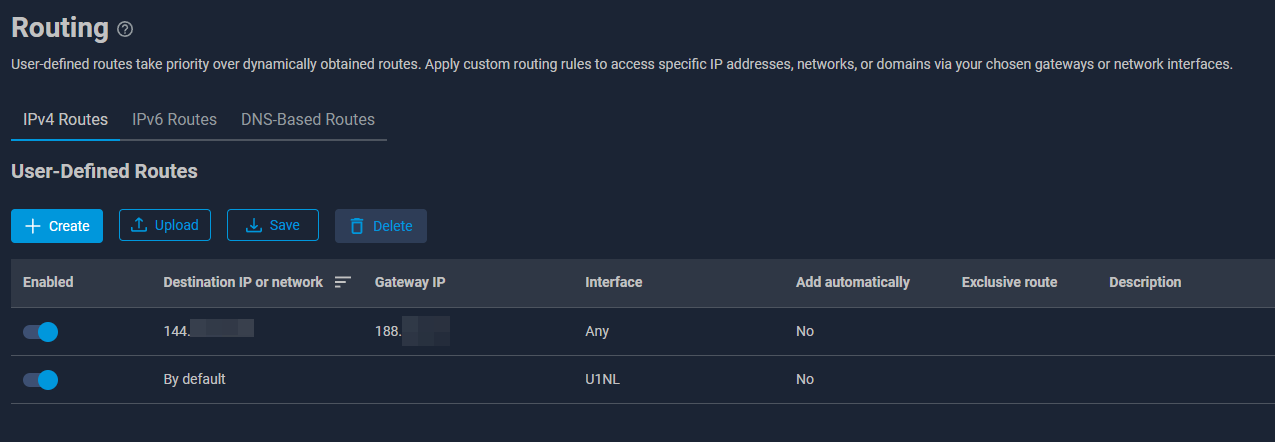Click the Add automatically column header
Screen dimensions: 1275x442
point(852,282)
